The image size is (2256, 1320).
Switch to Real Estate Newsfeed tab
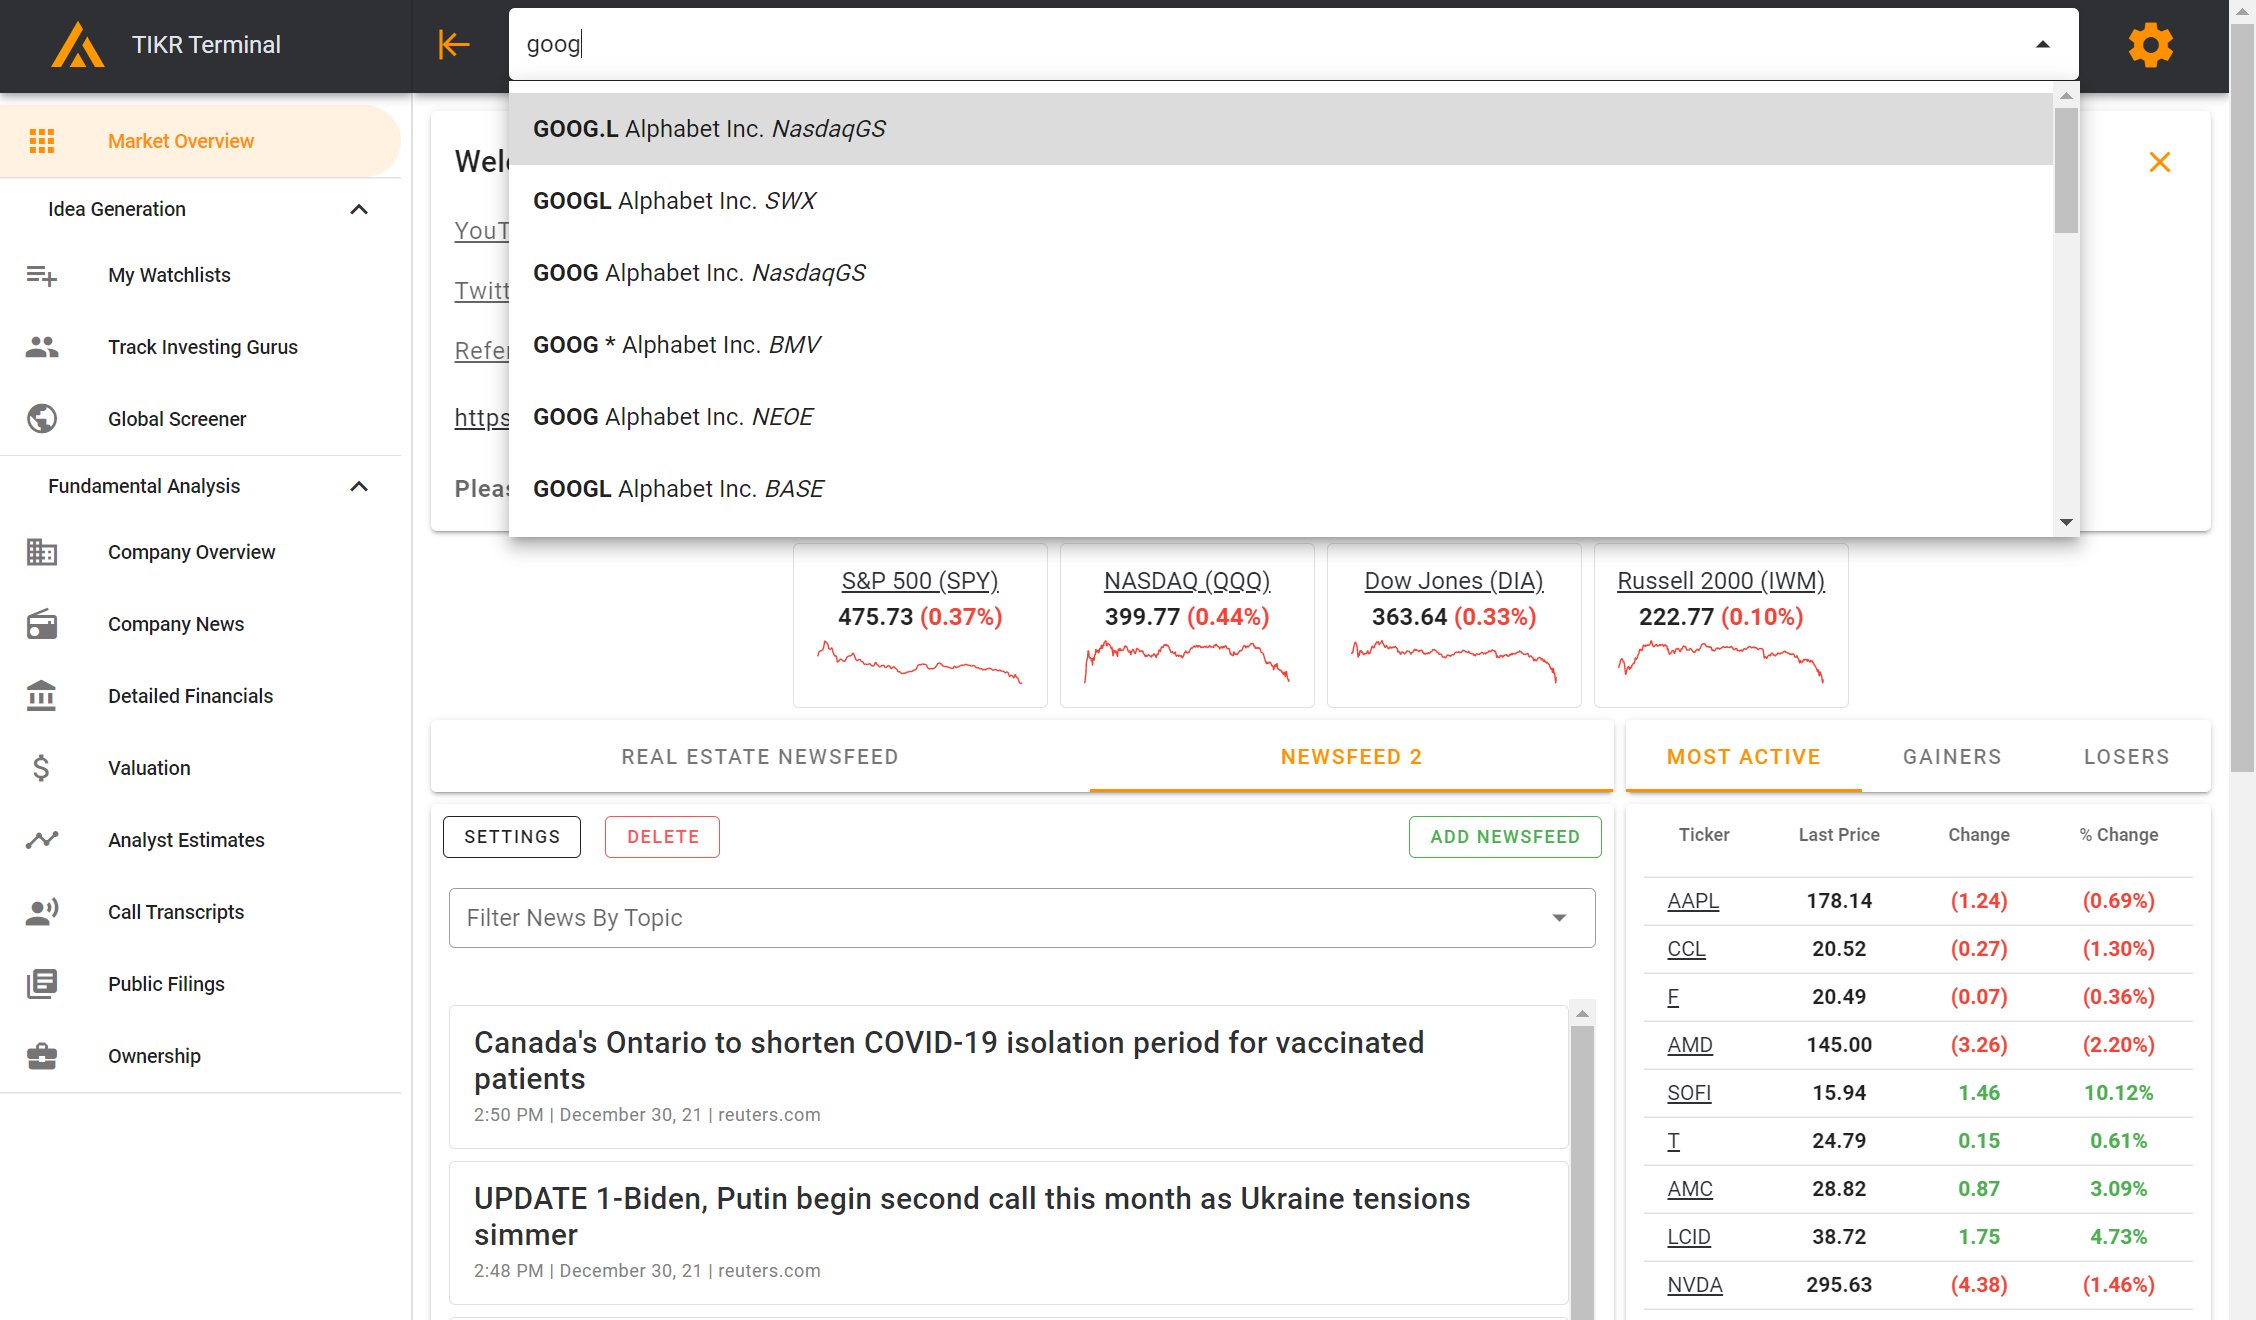pos(760,757)
